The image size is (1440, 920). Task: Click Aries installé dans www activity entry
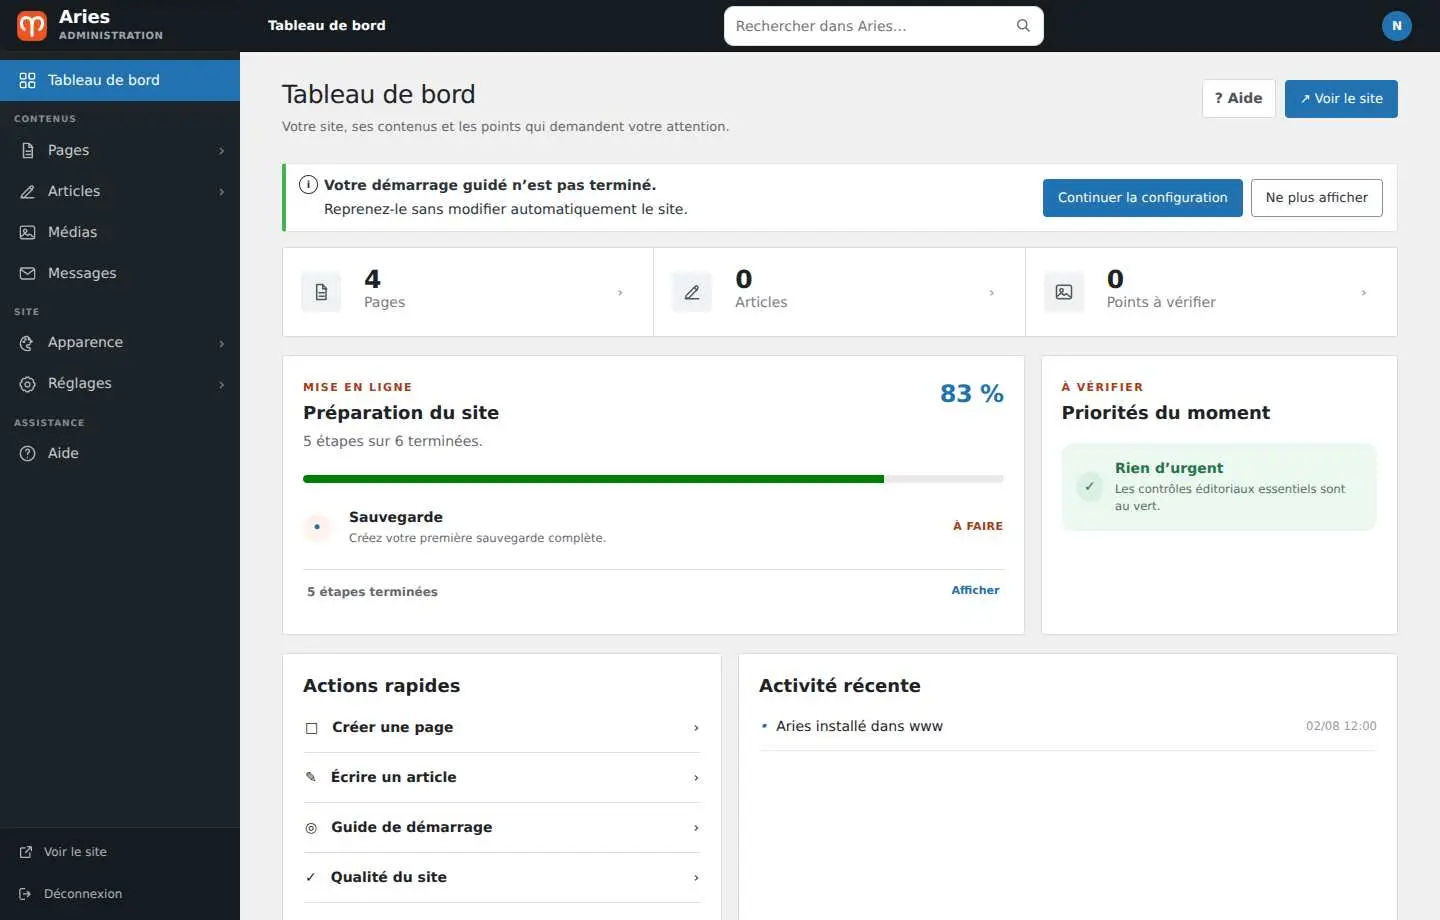coord(1067,726)
